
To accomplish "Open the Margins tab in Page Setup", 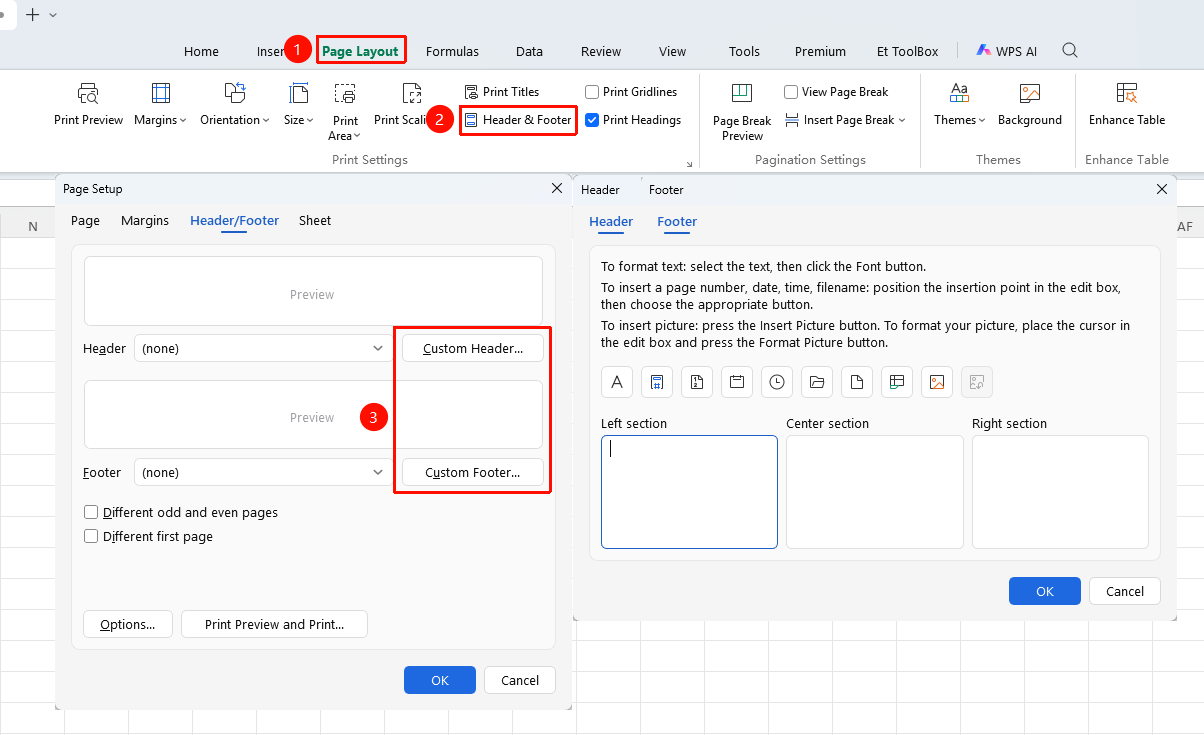I will pyautogui.click(x=145, y=220).
